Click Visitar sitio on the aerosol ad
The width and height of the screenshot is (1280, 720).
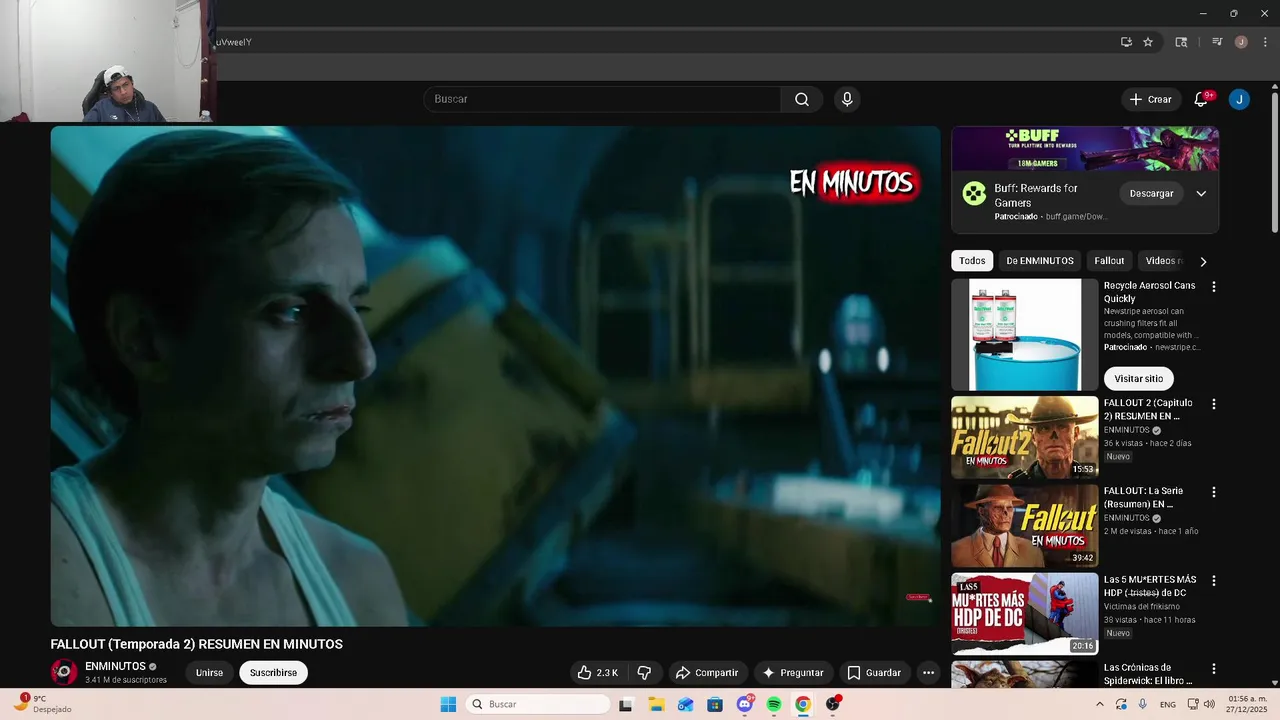point(1138,379)
